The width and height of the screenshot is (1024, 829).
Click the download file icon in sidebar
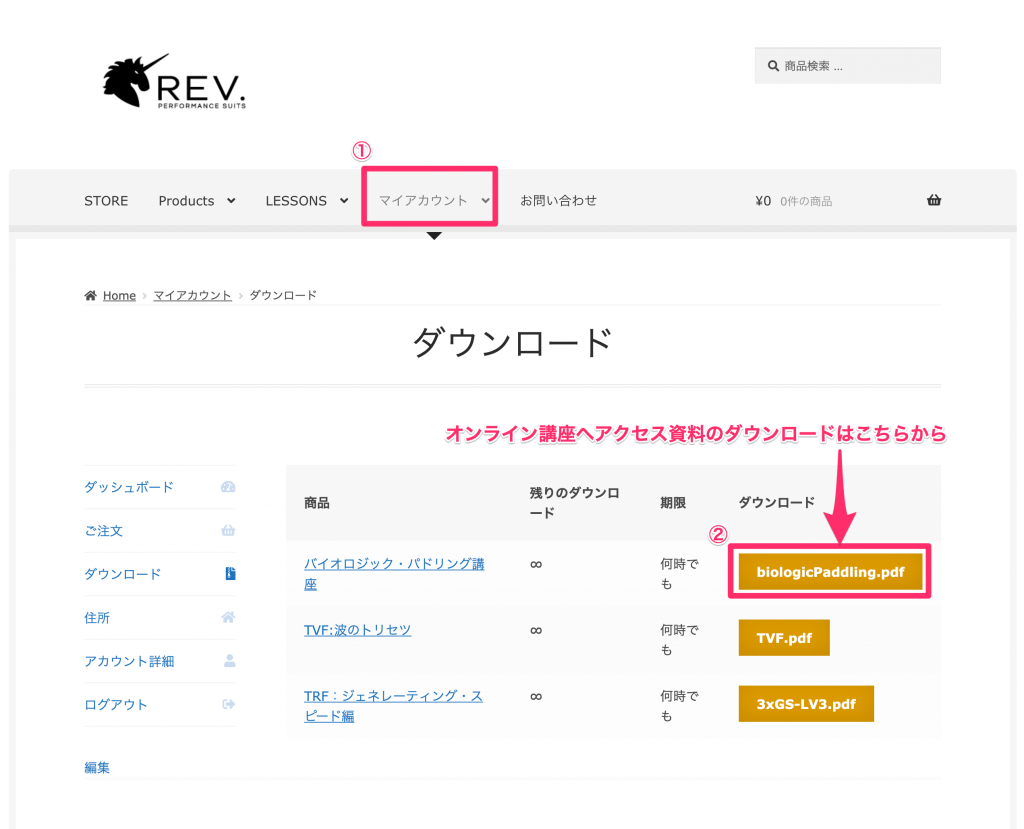(229, 574)
